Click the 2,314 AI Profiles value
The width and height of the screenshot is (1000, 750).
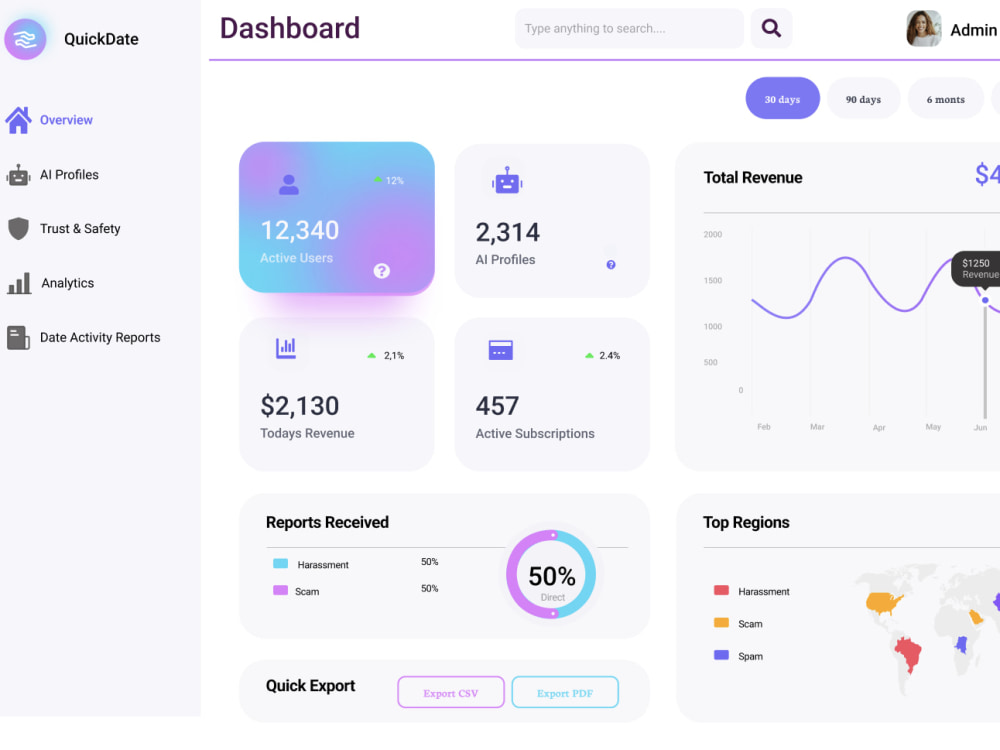click(x=508, y=232)
